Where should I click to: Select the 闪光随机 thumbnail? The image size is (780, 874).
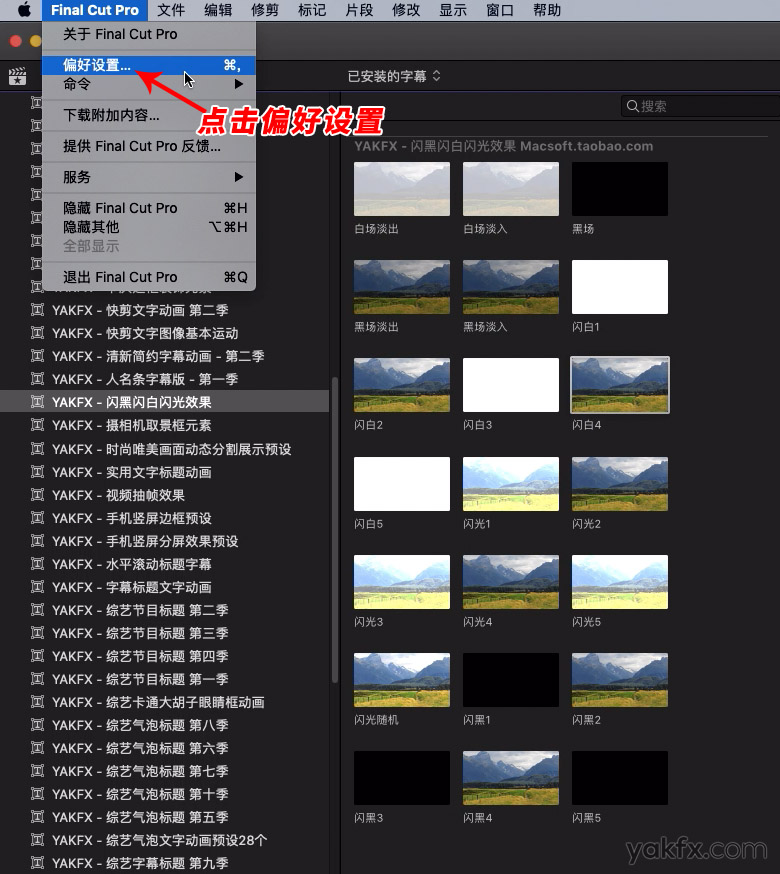401,680
